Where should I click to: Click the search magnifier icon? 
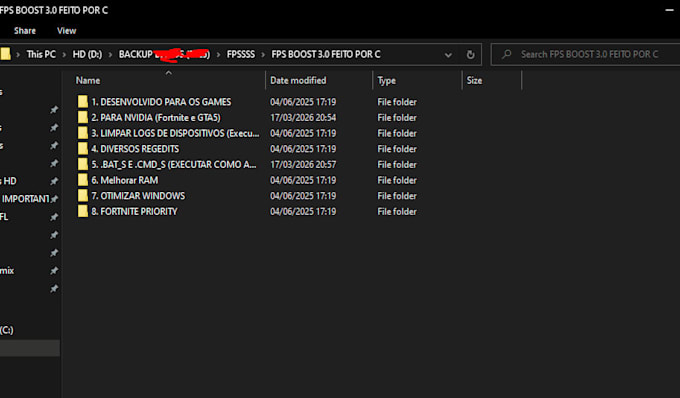[506, 54]
